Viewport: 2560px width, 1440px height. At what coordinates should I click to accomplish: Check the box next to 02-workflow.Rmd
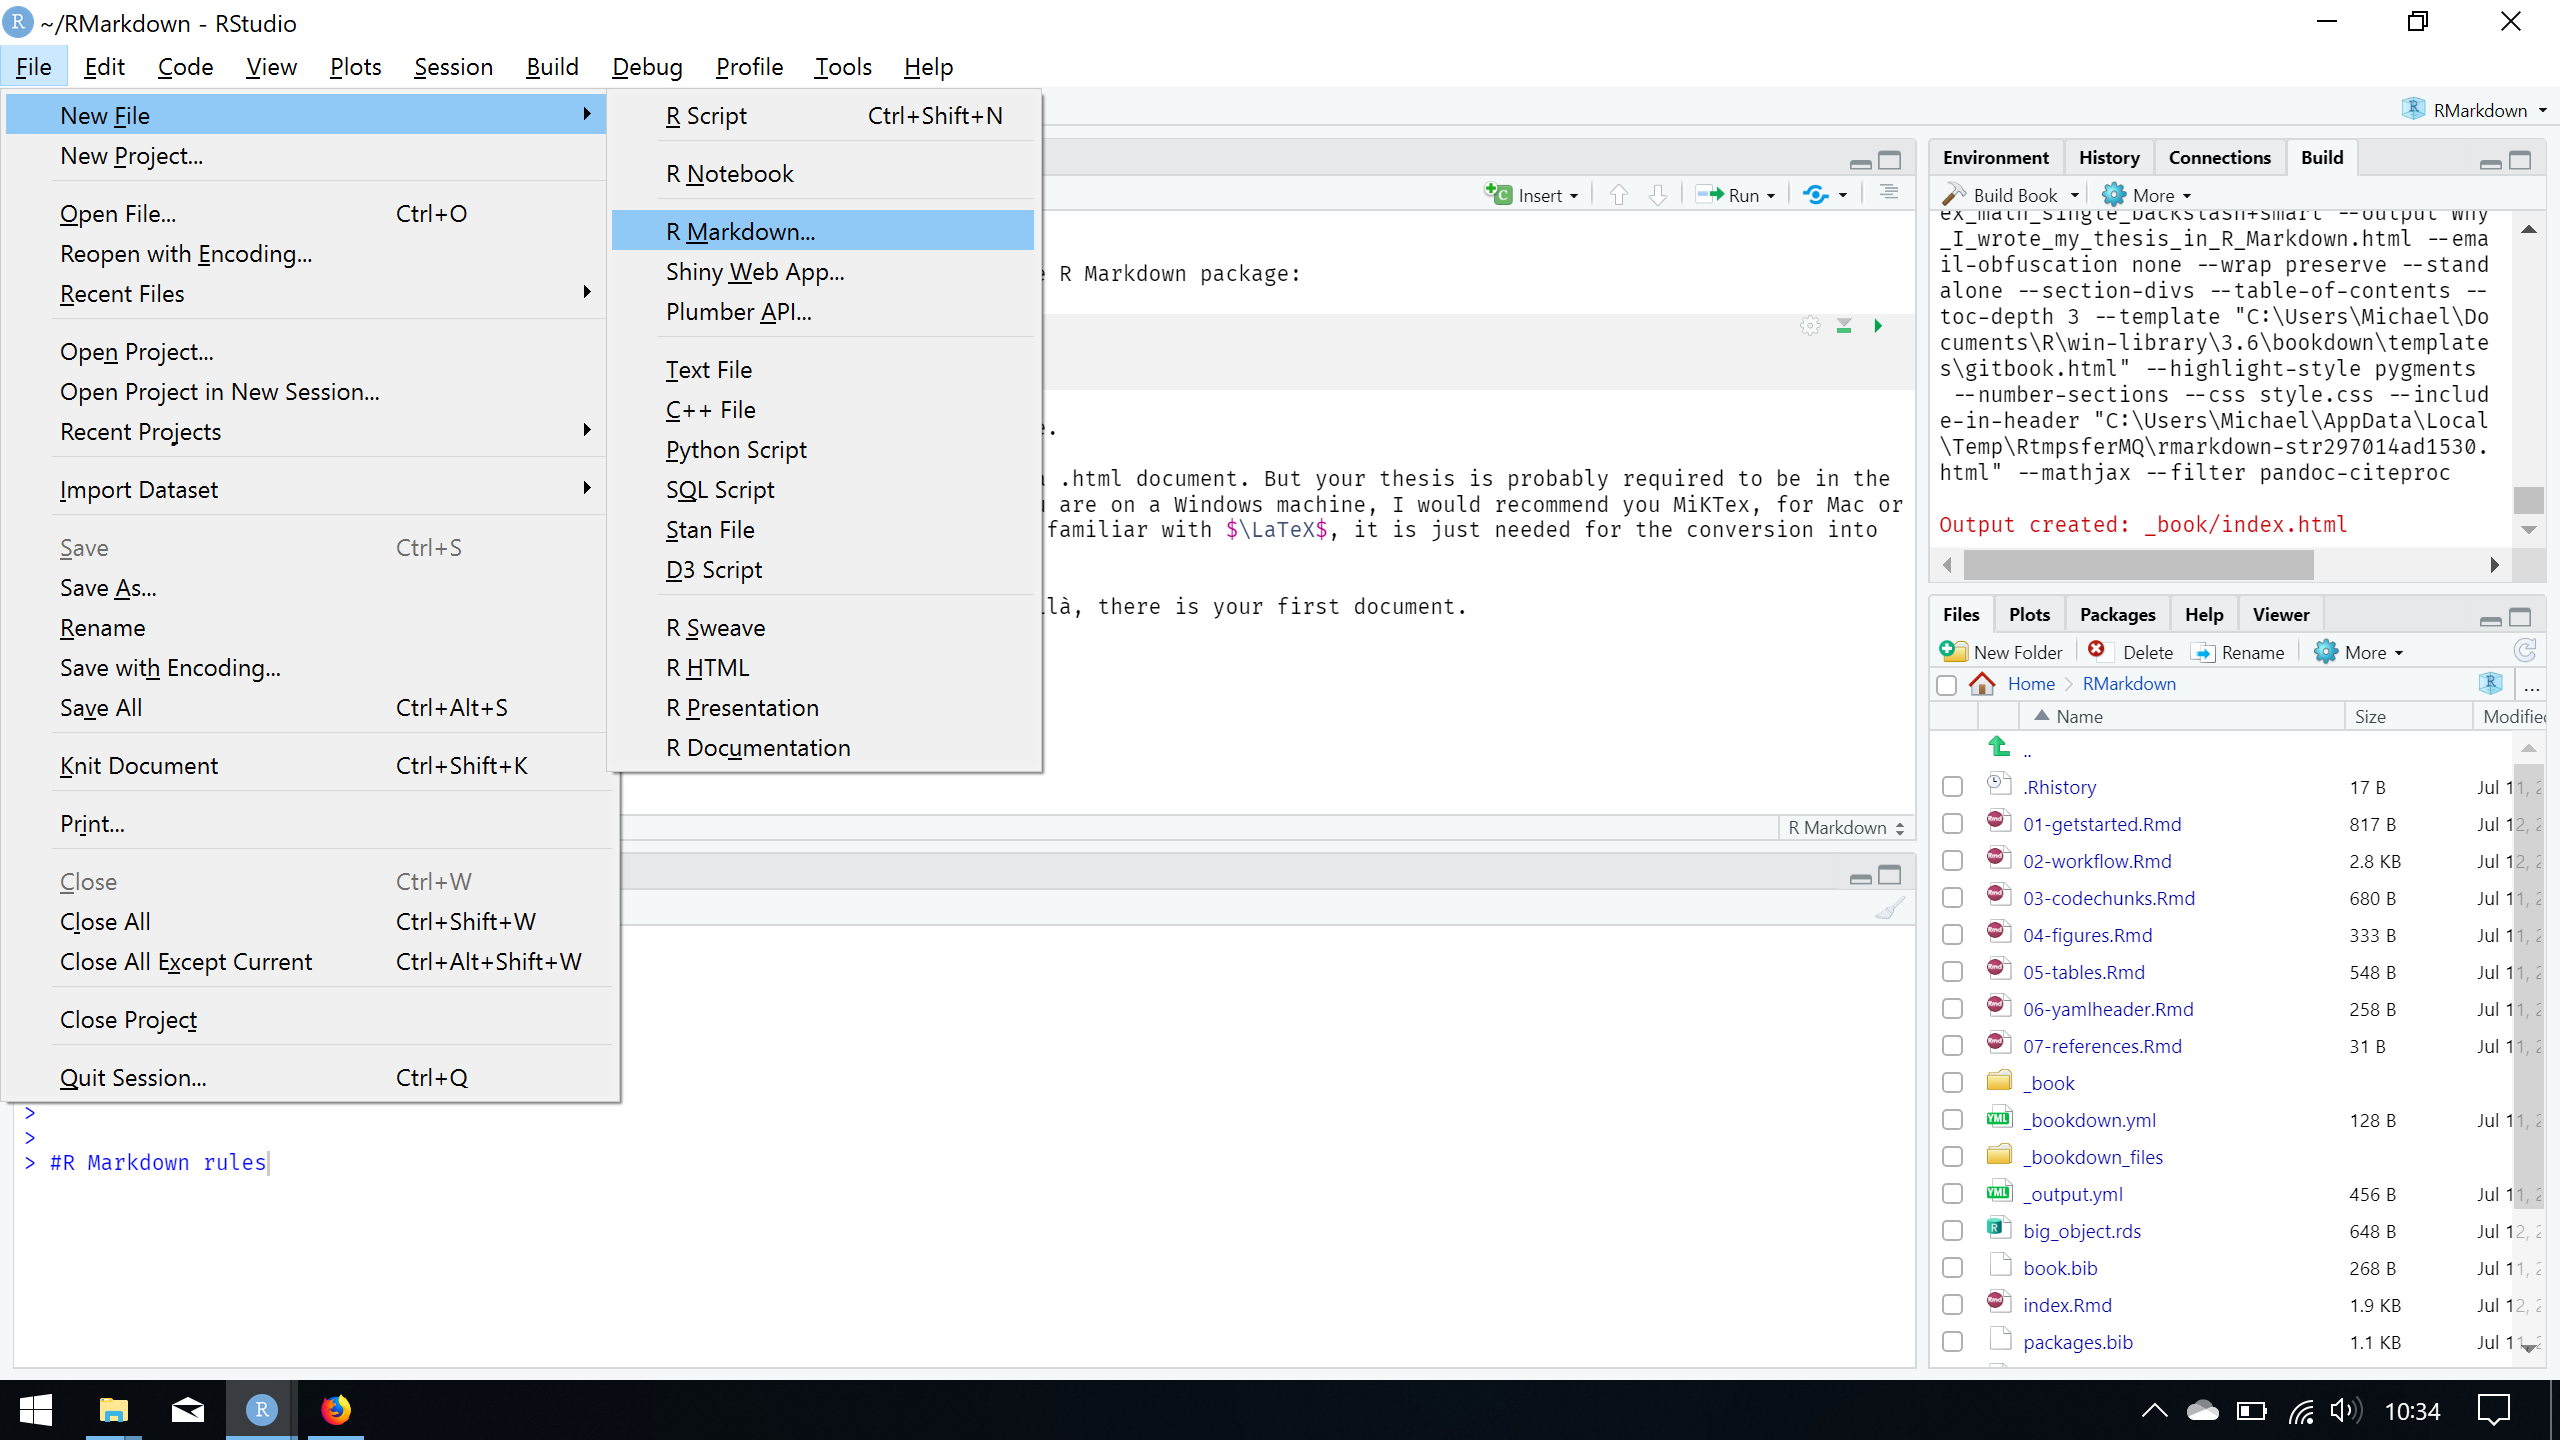[x=1952, y=861]
